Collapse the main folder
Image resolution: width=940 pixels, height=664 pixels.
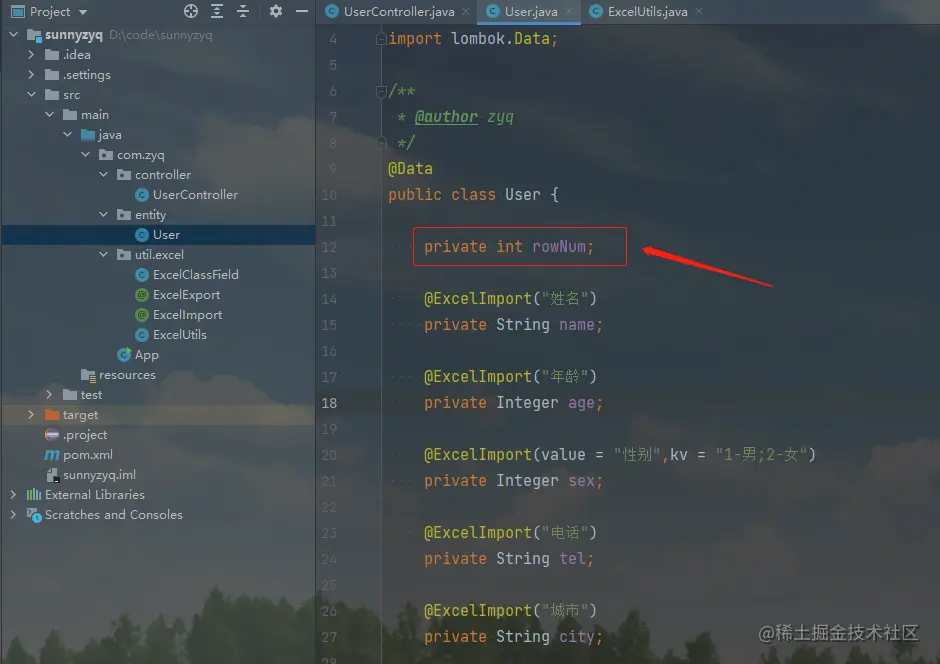click(x=49, y=114)
